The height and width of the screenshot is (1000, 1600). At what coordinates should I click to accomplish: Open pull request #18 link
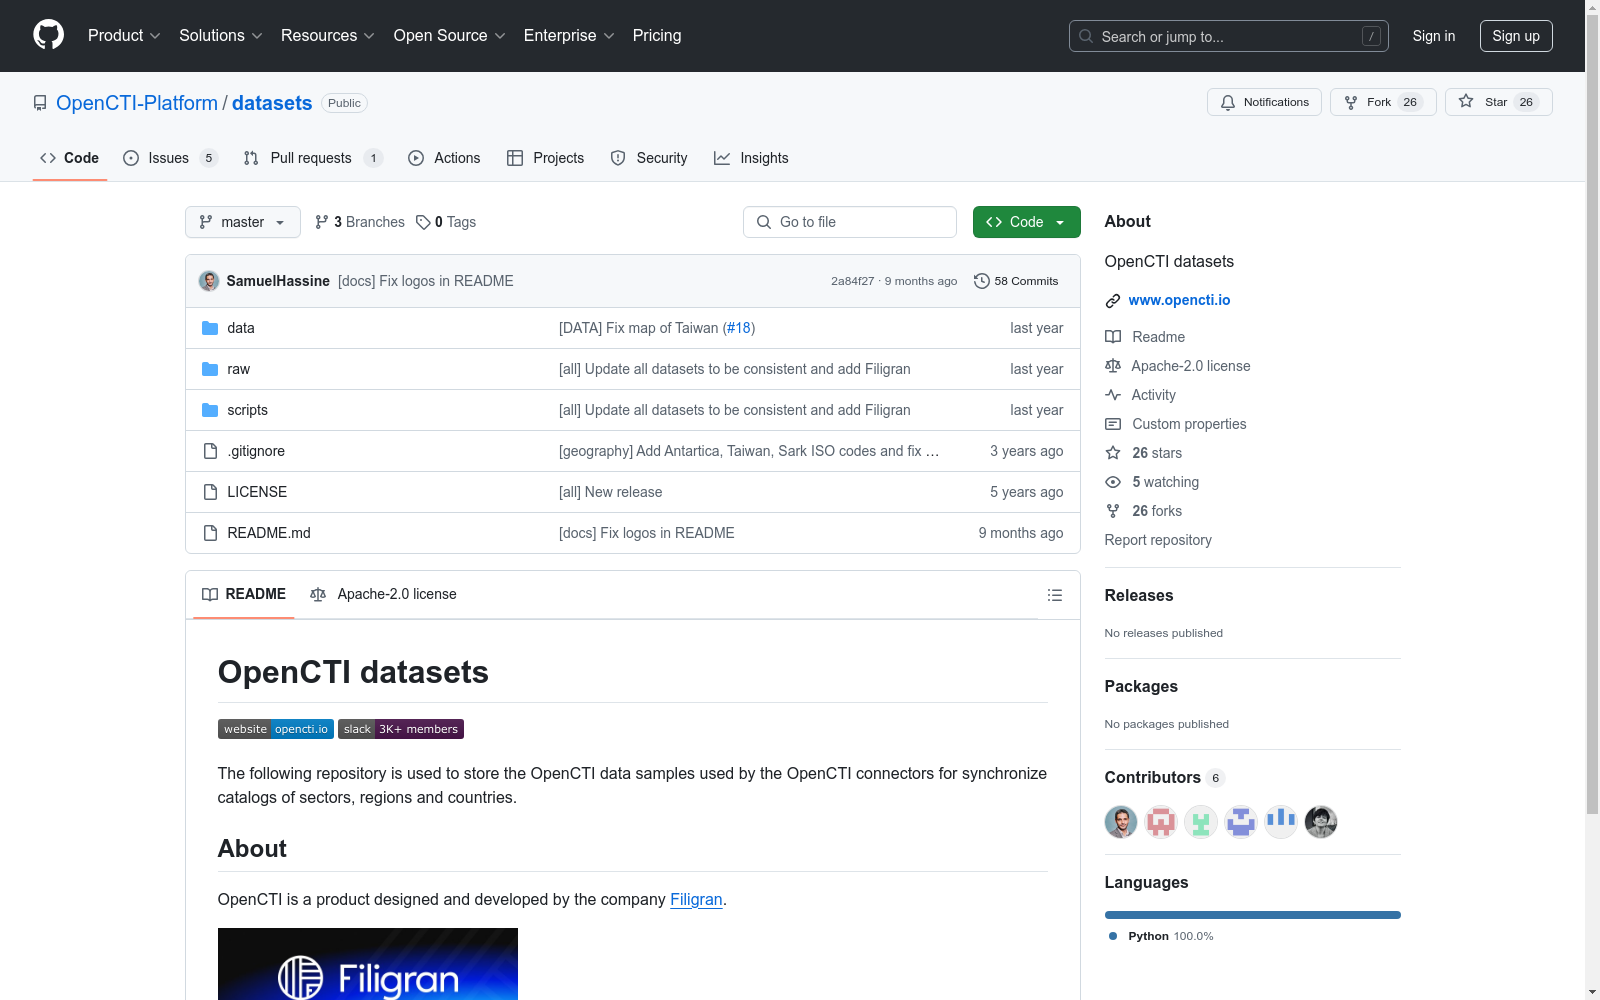pyautogui.click(x=739, y=328)
